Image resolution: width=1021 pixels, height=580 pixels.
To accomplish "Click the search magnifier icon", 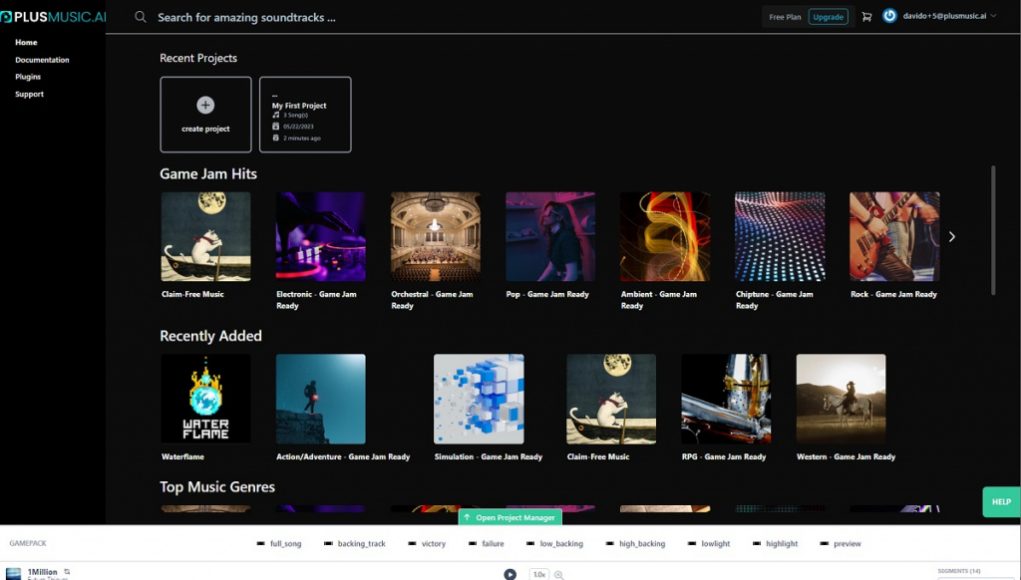I will pyautogui.click(x=140, y=17).
